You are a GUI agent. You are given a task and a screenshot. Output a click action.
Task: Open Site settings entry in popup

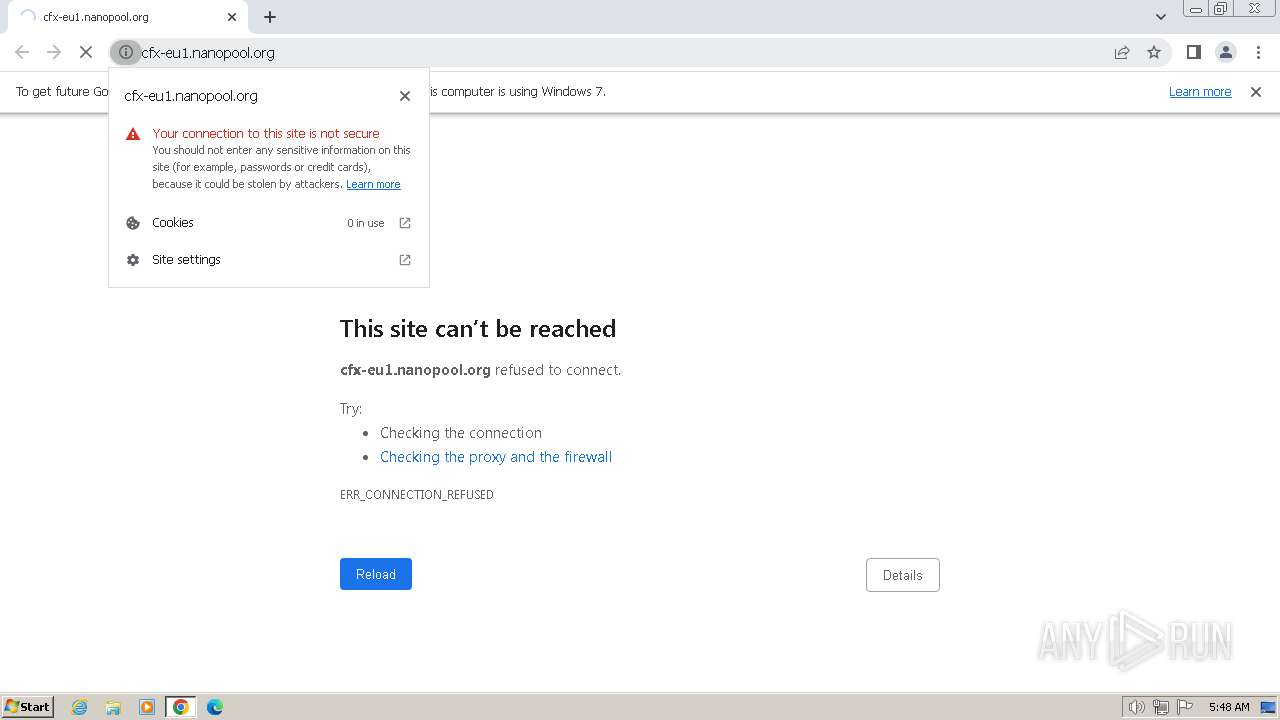269,260
